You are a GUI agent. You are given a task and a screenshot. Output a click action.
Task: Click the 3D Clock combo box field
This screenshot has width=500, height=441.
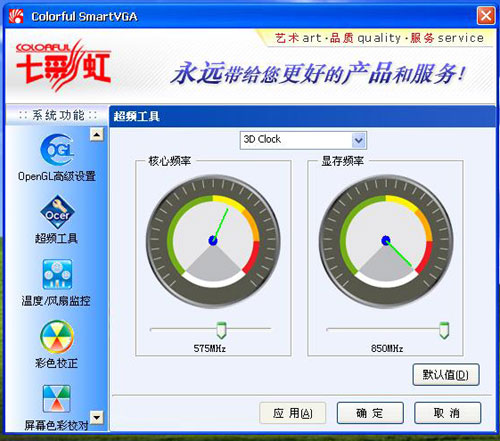(x=303, y=140)
